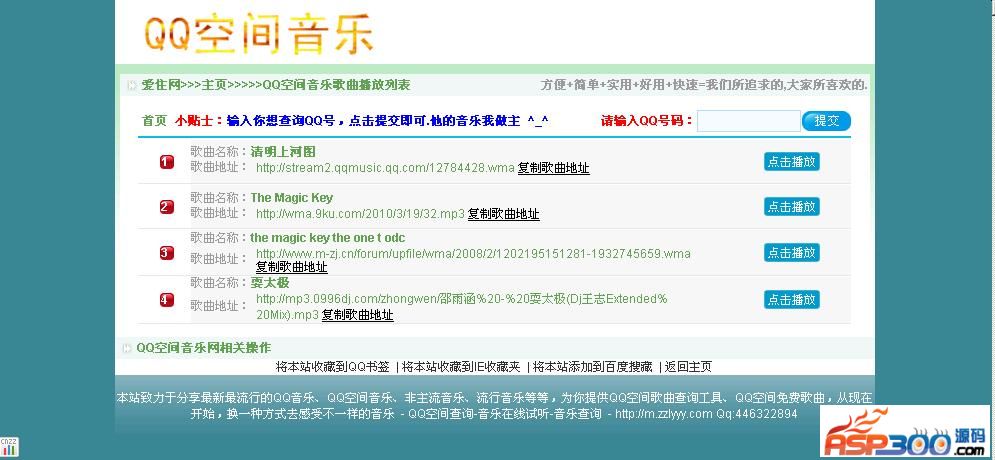The image size is (995, 460).
Task: Click the 请输入QQ号码 label
Action: 647,121
